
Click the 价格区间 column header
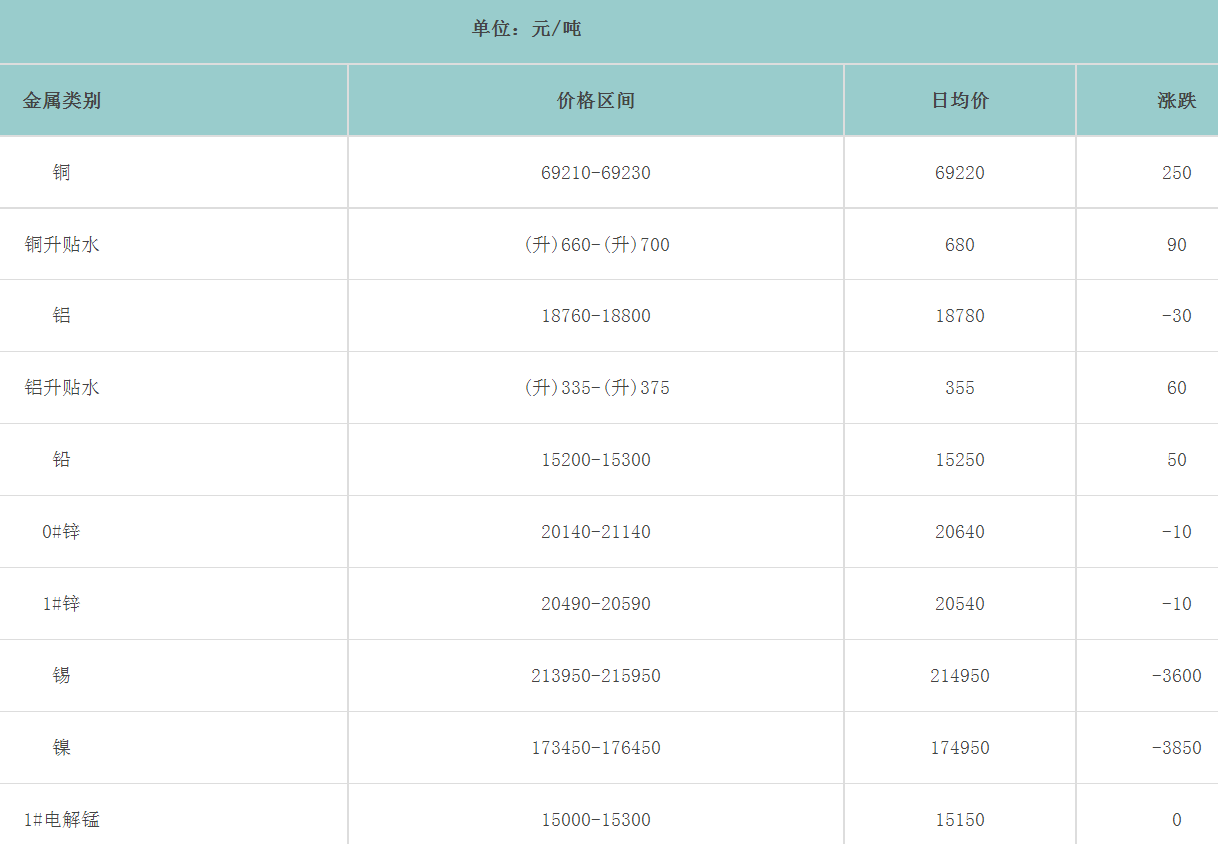tap(596, 101)
